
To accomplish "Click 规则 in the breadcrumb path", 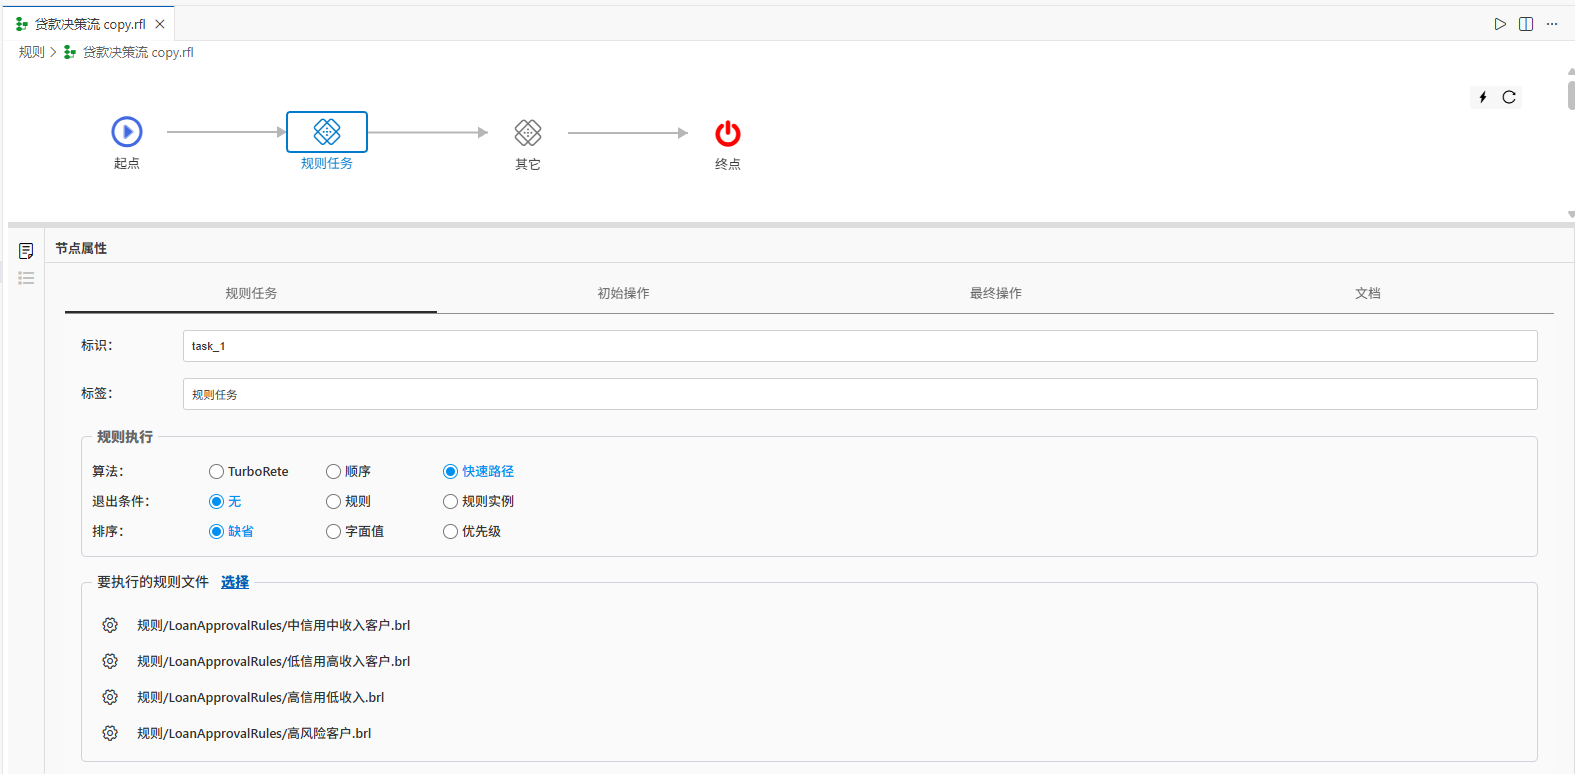I will (31, 52).
